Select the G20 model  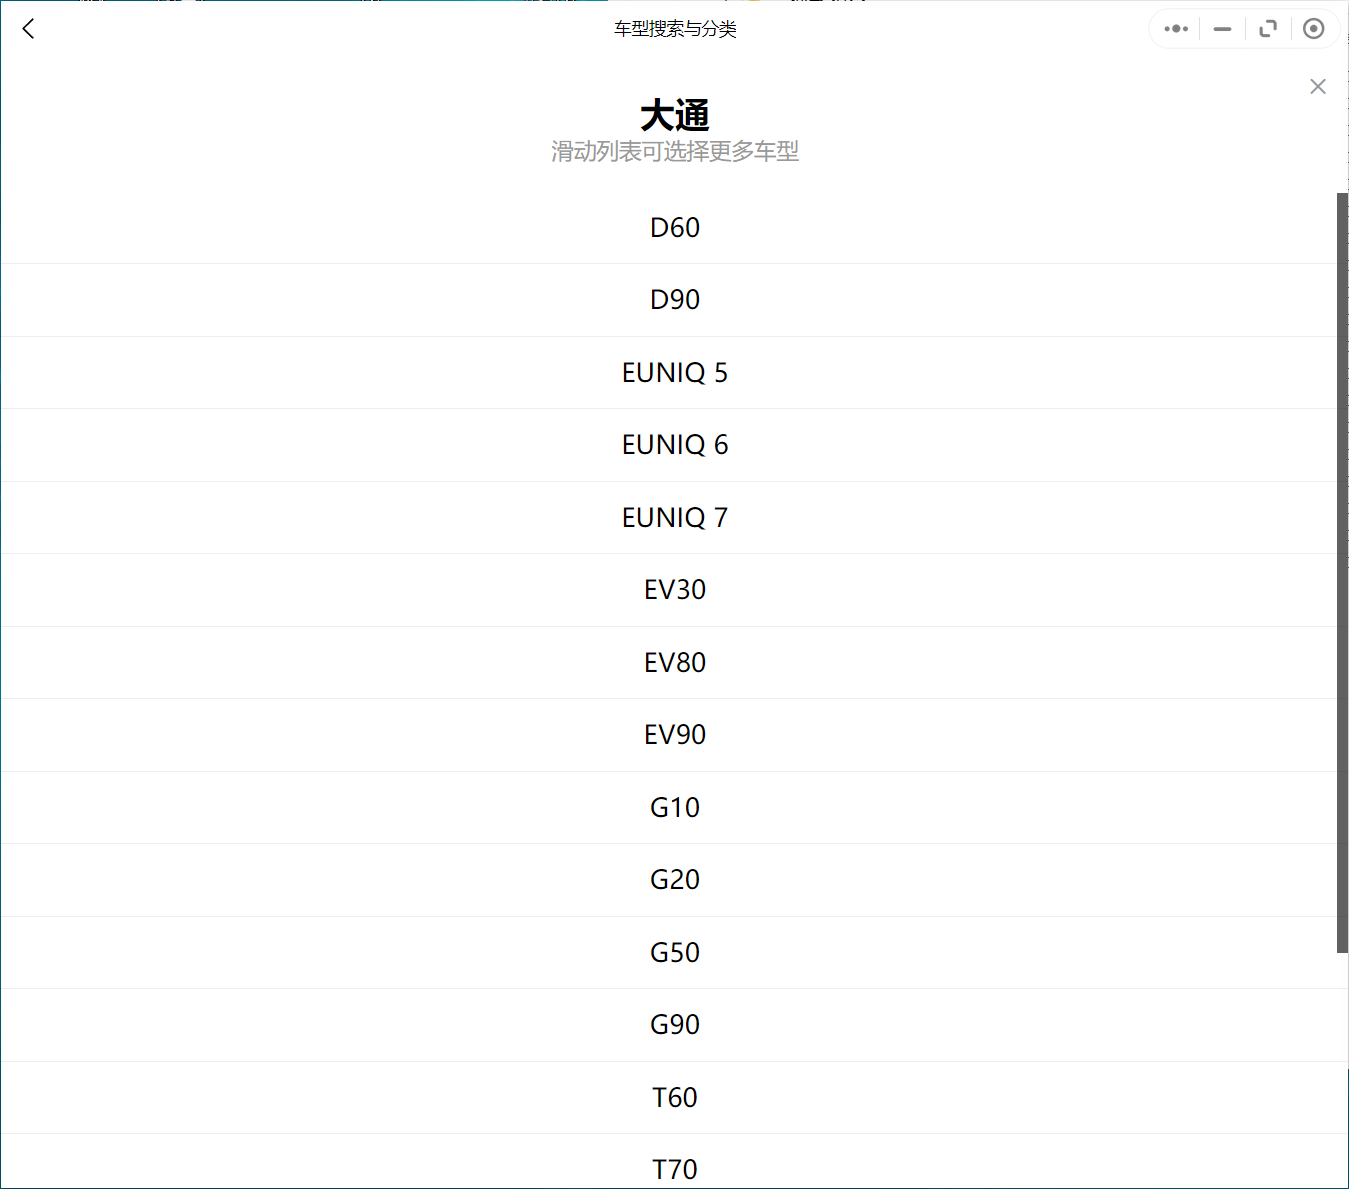pos(675,880)
